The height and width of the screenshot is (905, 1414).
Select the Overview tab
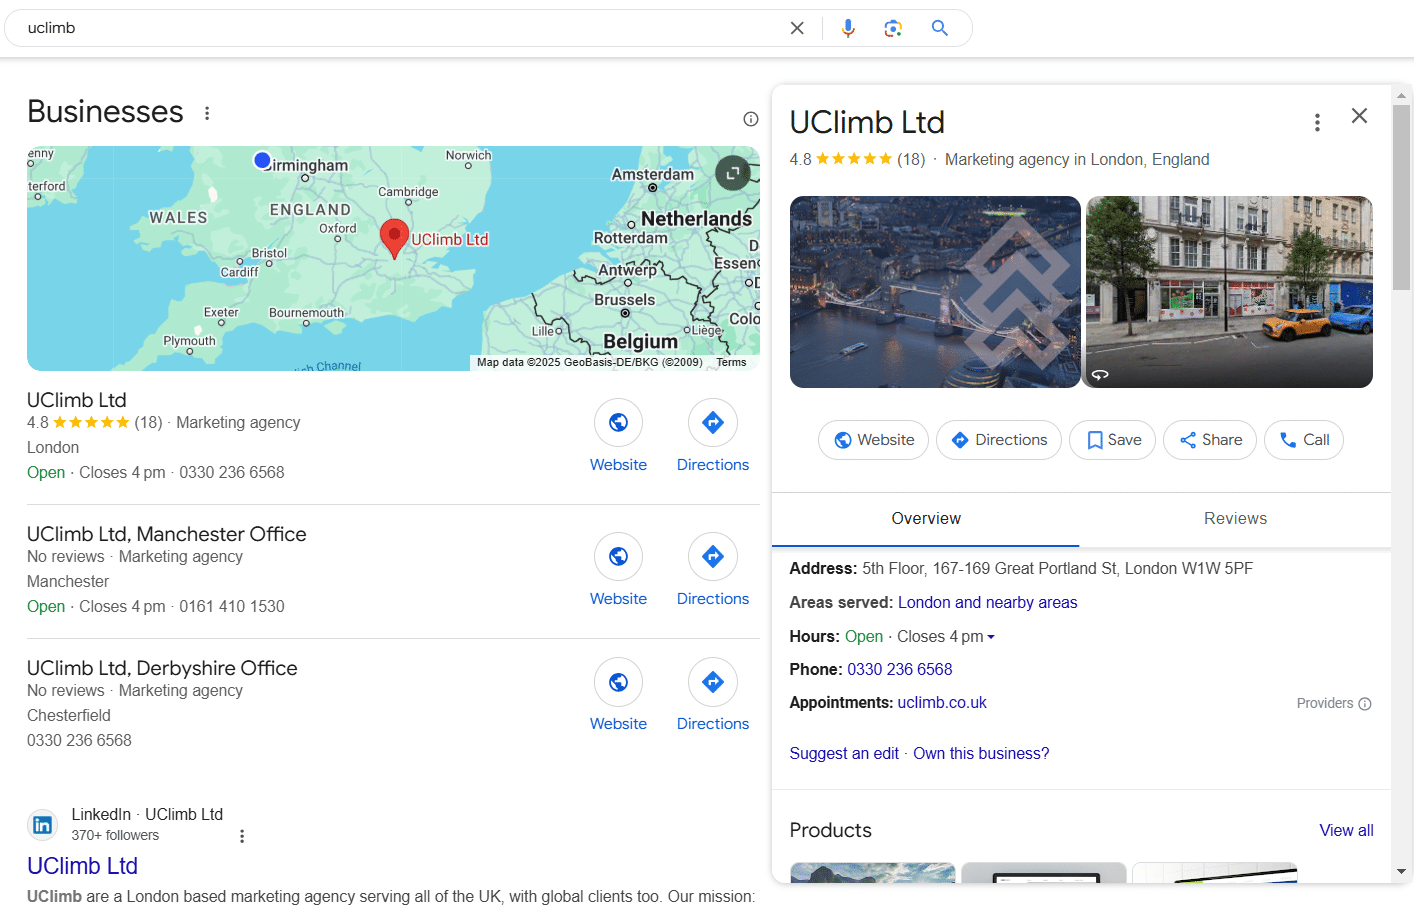point(925,518)
